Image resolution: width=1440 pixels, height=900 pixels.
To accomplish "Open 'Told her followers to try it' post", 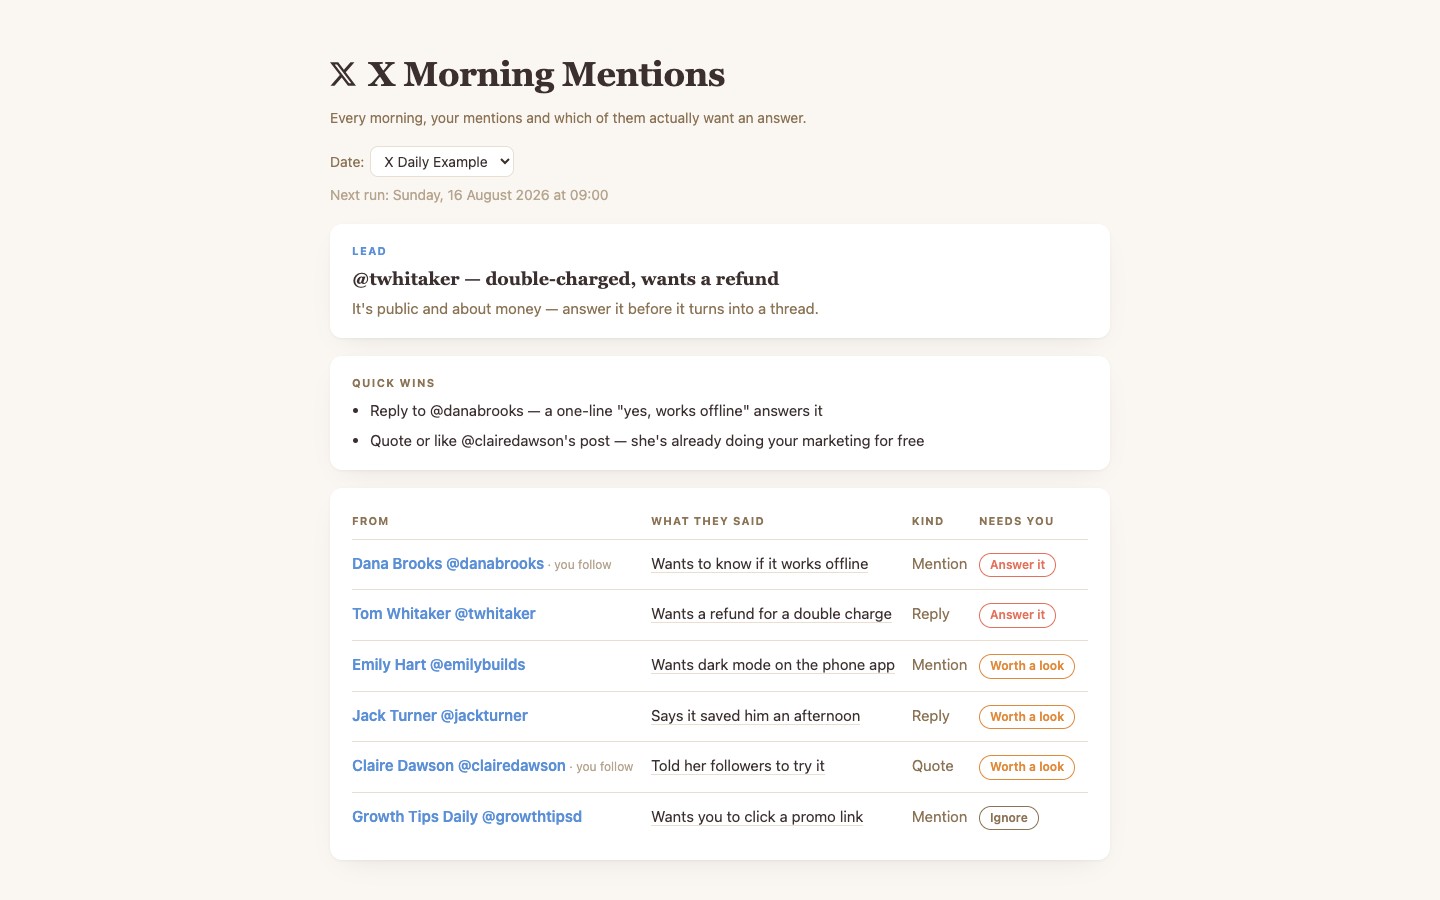I will (738, 766).
